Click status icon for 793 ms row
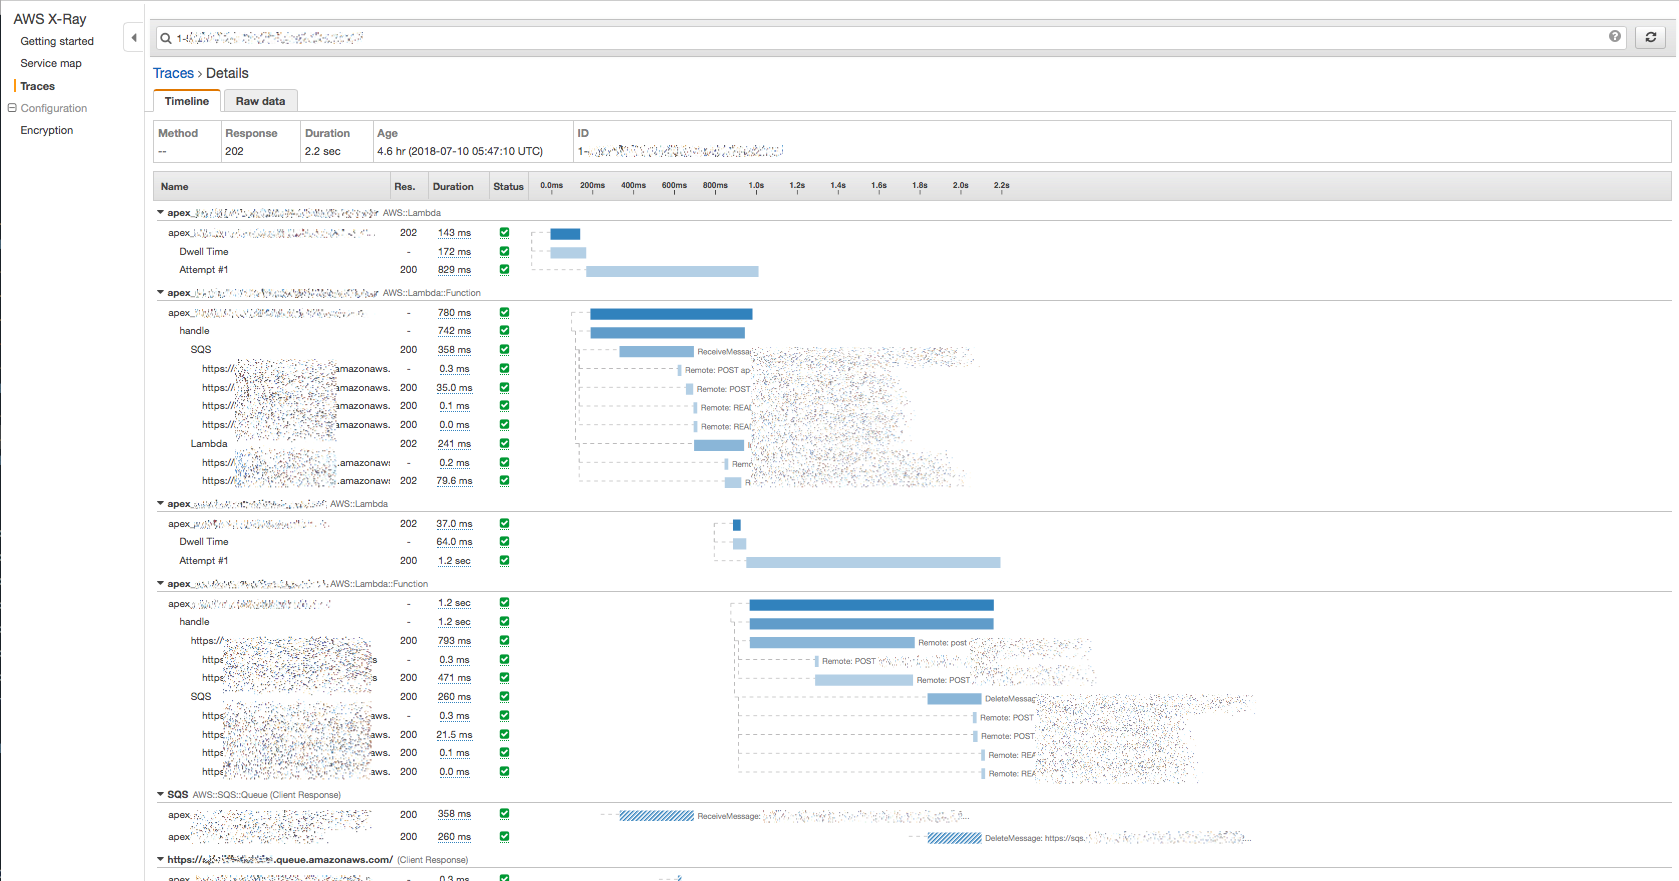Viewport: 1679px width, 881px height. pyautogui.click(x=504, y=641)
